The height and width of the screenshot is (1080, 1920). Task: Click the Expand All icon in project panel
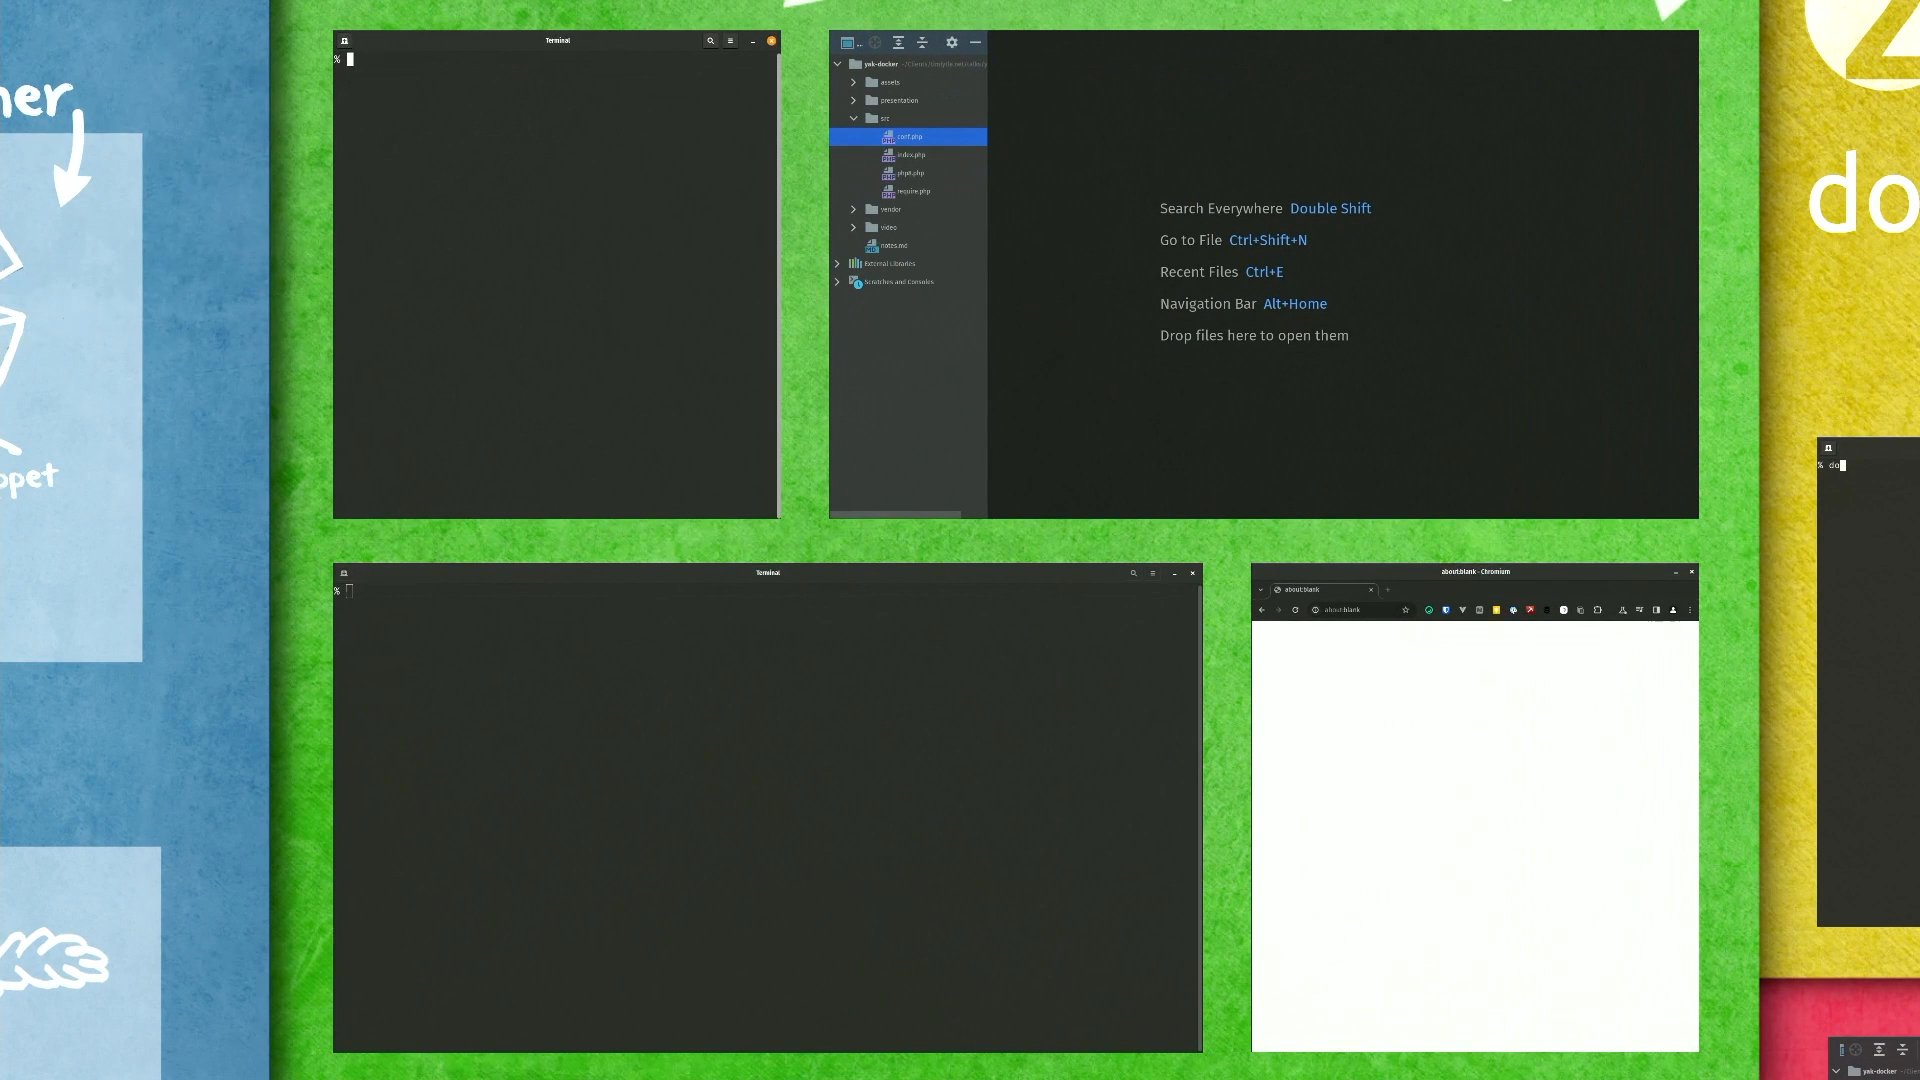coord(898,42)
